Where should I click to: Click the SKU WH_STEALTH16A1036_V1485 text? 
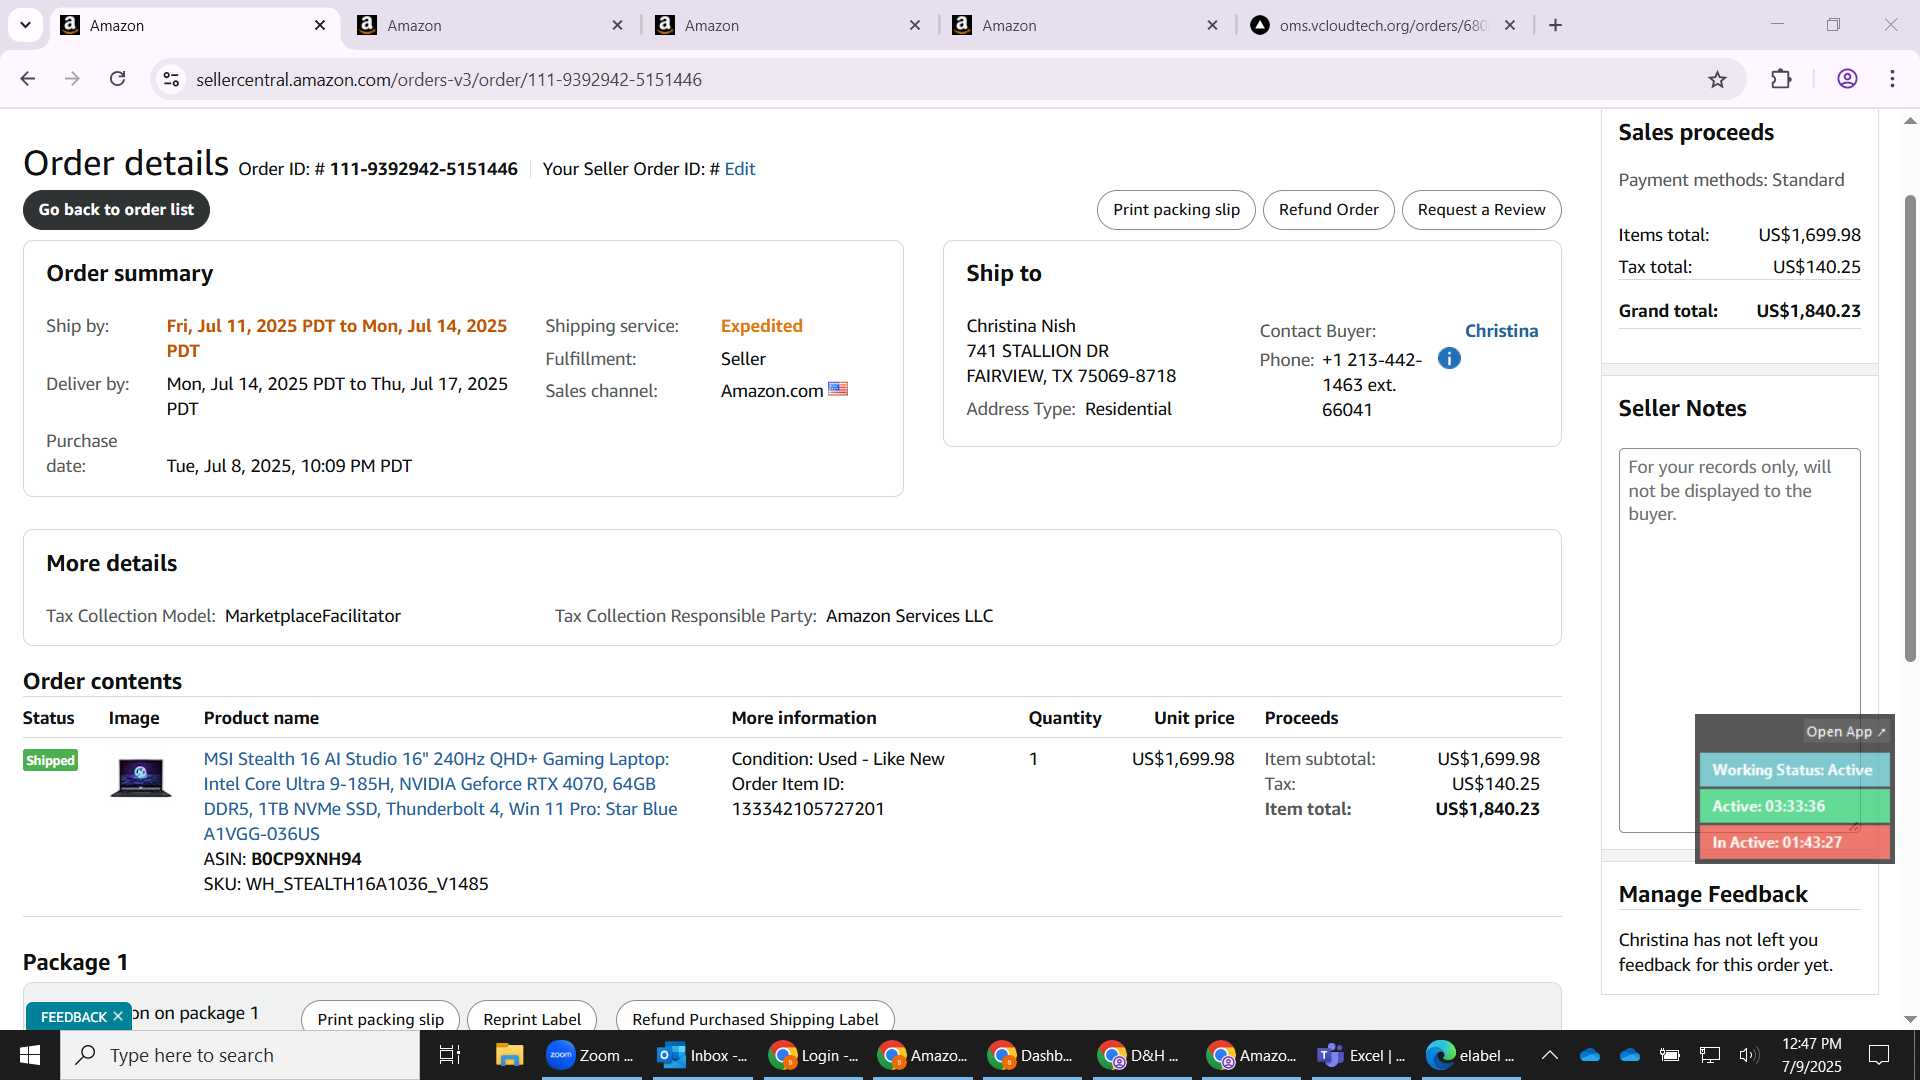click(367, 884)
